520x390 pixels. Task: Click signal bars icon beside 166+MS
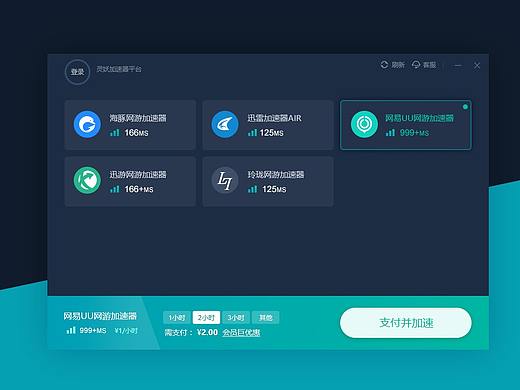(x=115, y=189)
